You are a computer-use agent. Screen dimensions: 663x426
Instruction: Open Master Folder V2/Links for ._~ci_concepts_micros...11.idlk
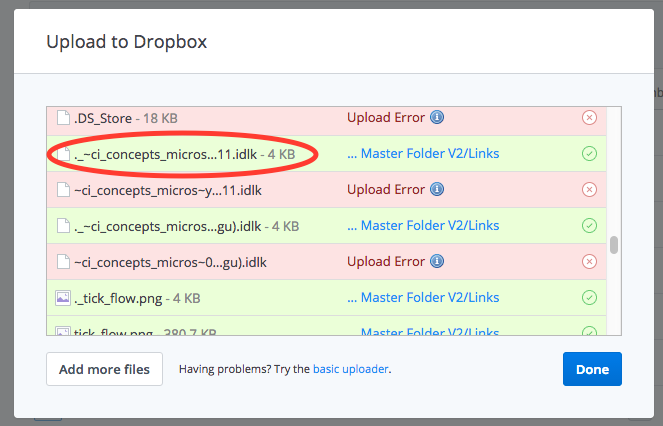point(423,153)
